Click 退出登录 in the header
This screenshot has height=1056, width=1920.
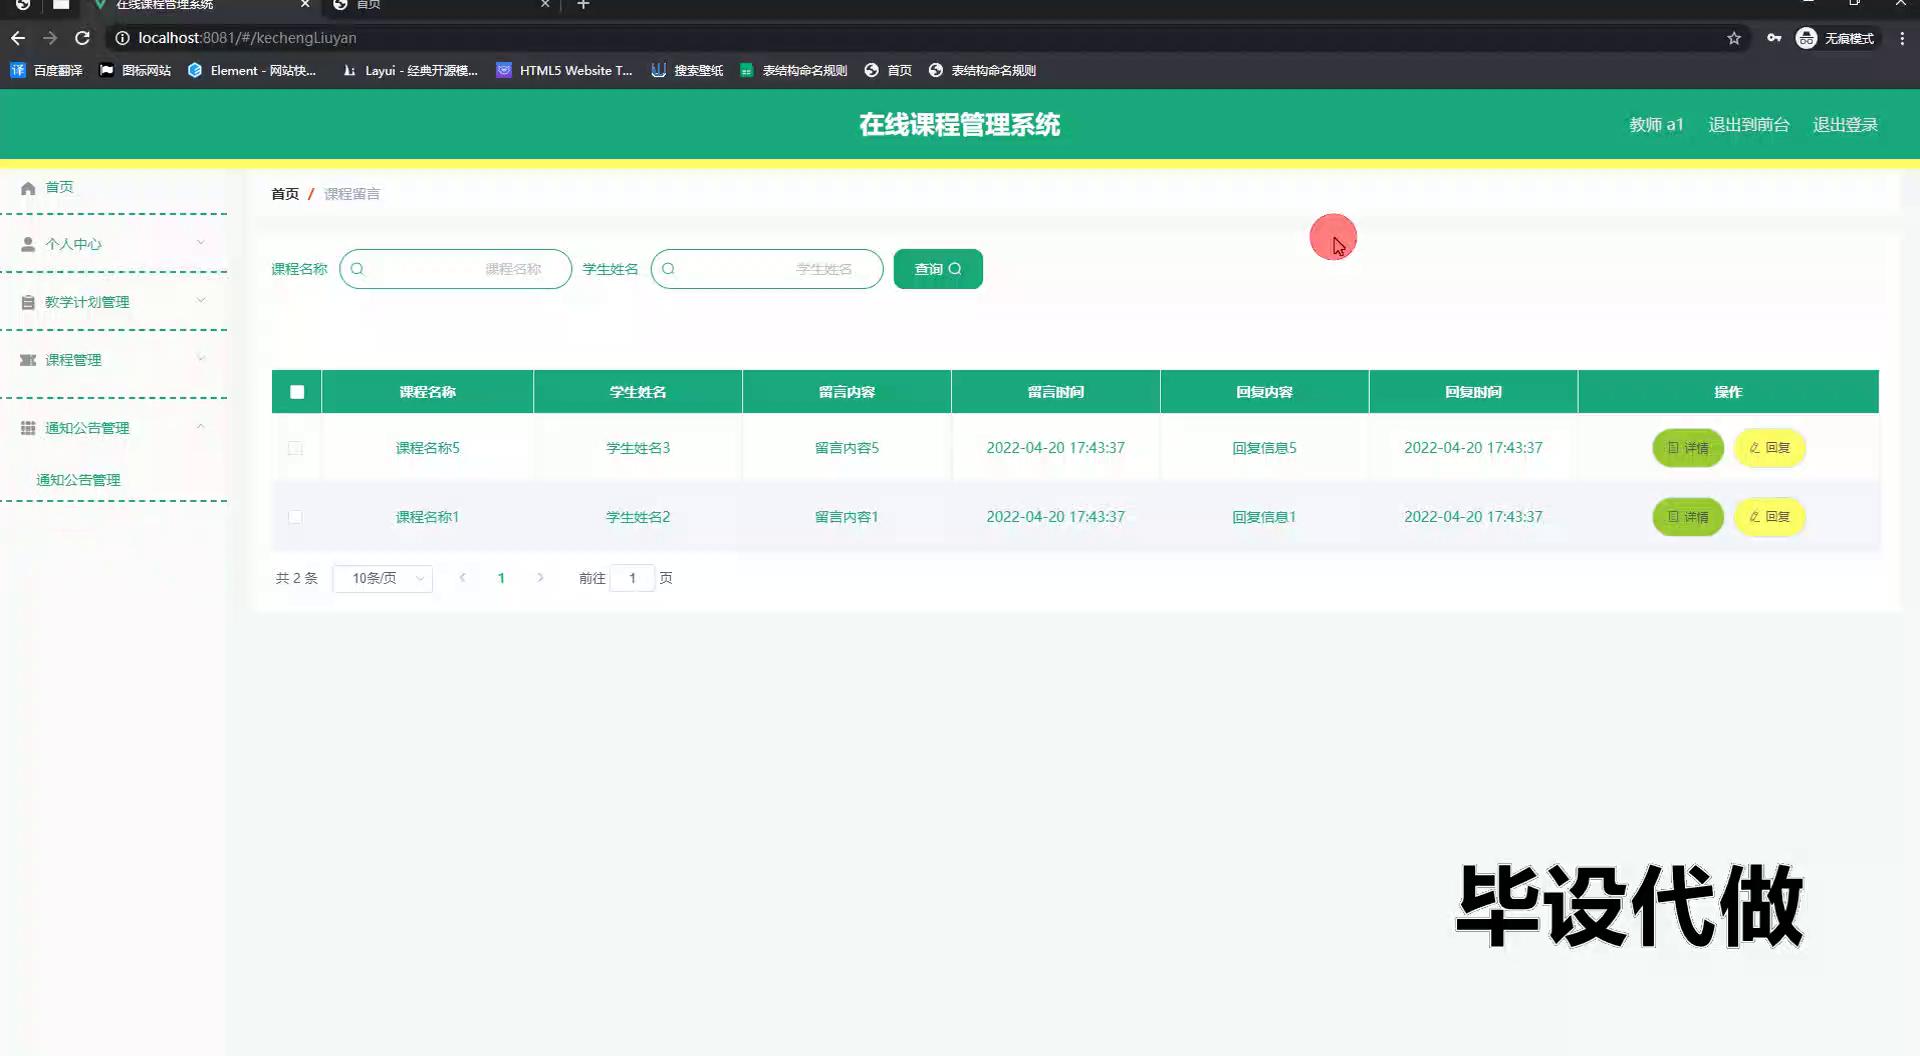(x=1845, y=125)
